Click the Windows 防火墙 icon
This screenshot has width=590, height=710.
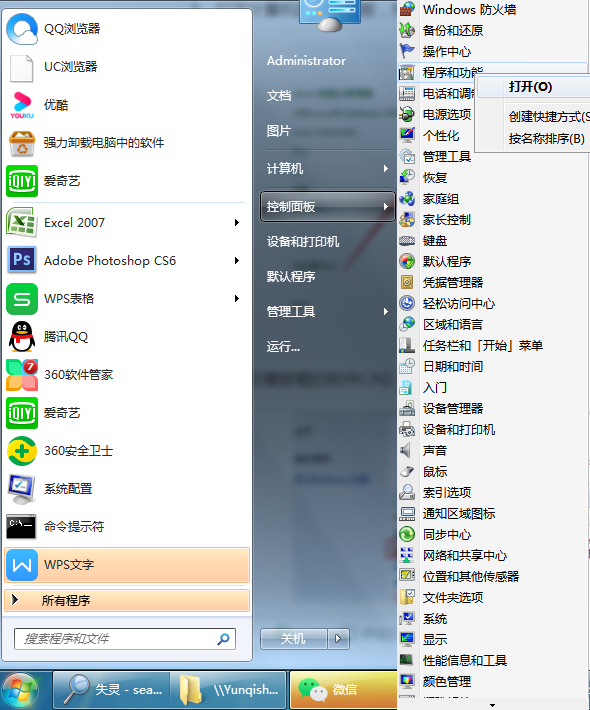tap(407, 9)
